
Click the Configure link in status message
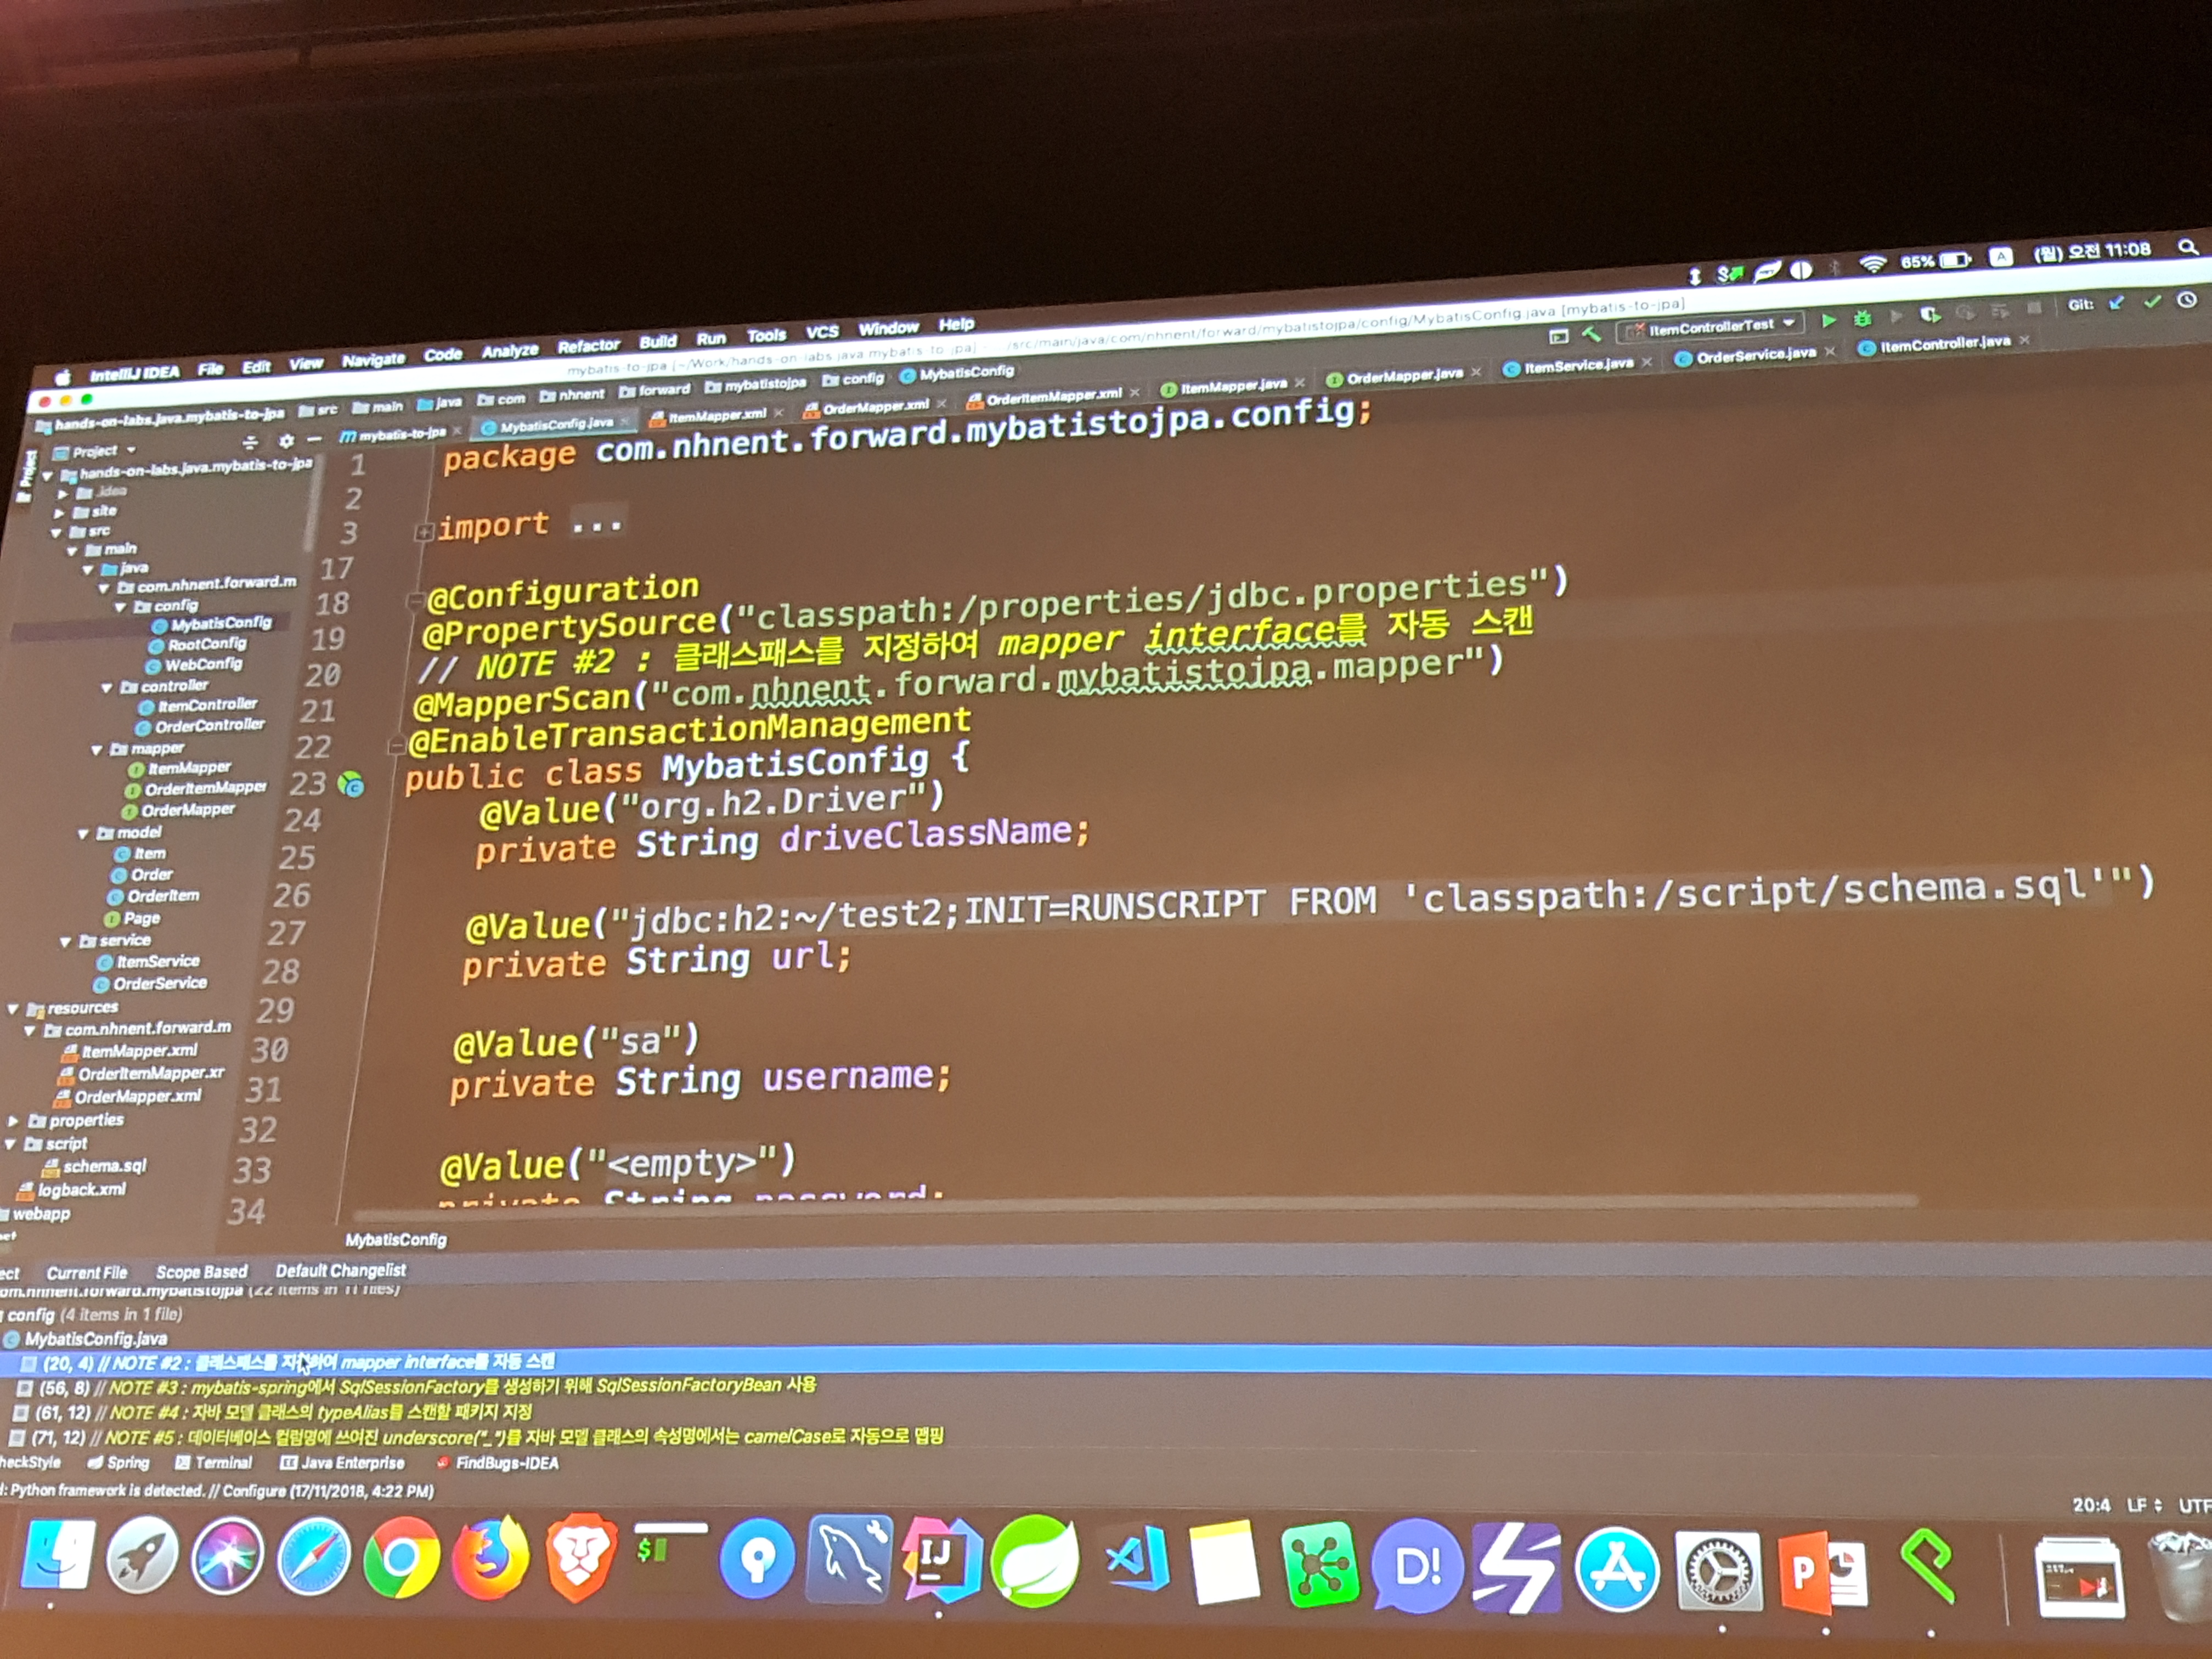click(254, 1491)
